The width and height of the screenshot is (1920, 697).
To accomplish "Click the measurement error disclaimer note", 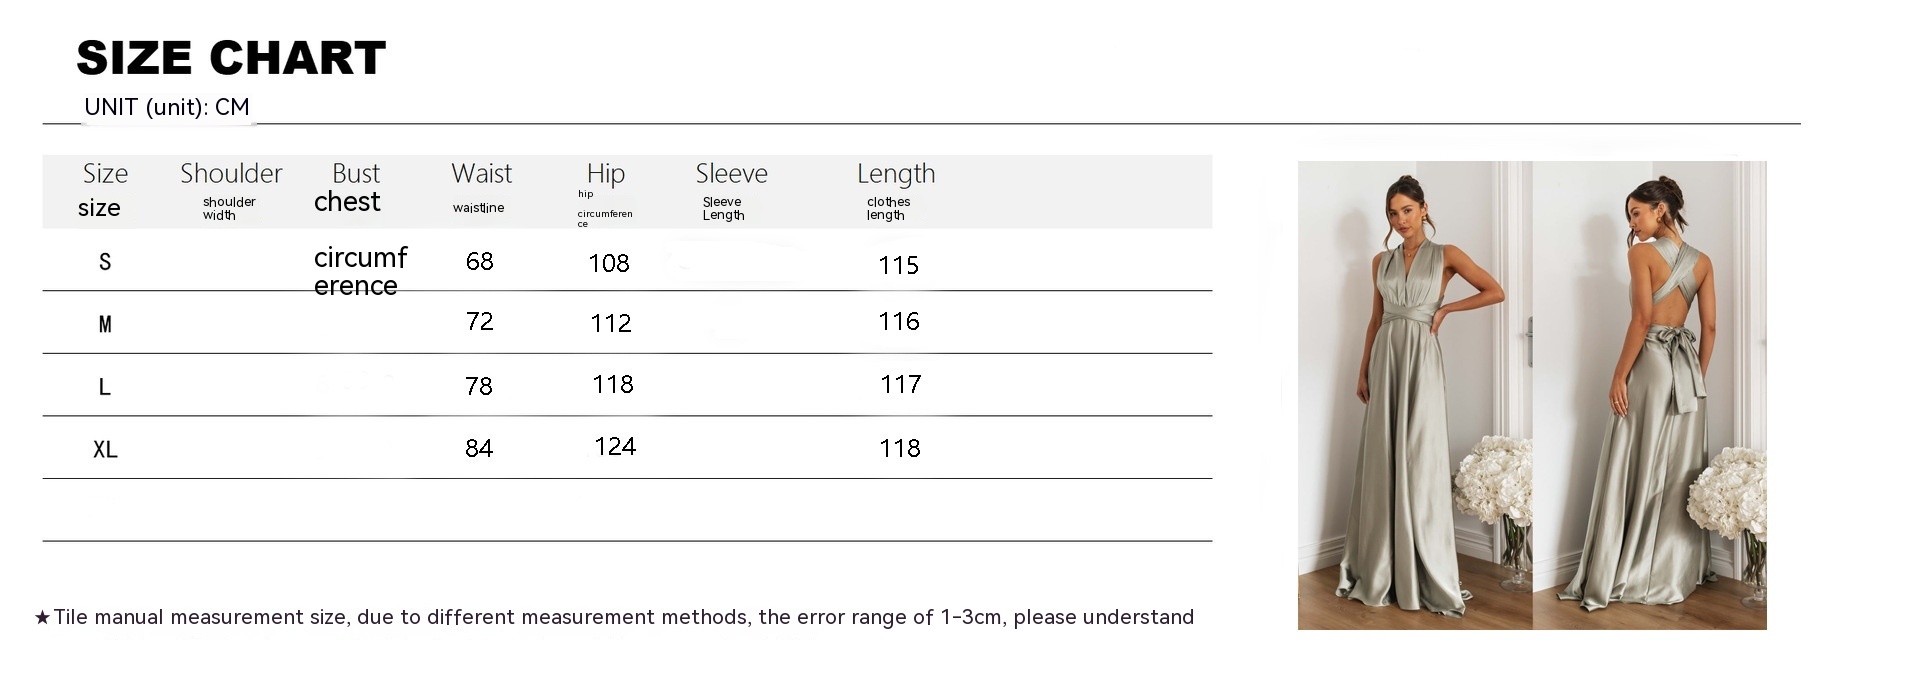I will (x=615, y=617).
